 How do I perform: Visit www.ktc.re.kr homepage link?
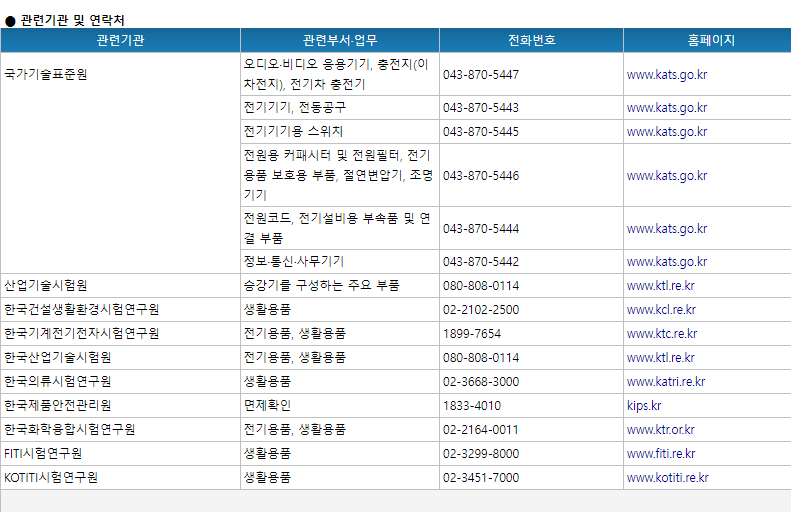662,333
